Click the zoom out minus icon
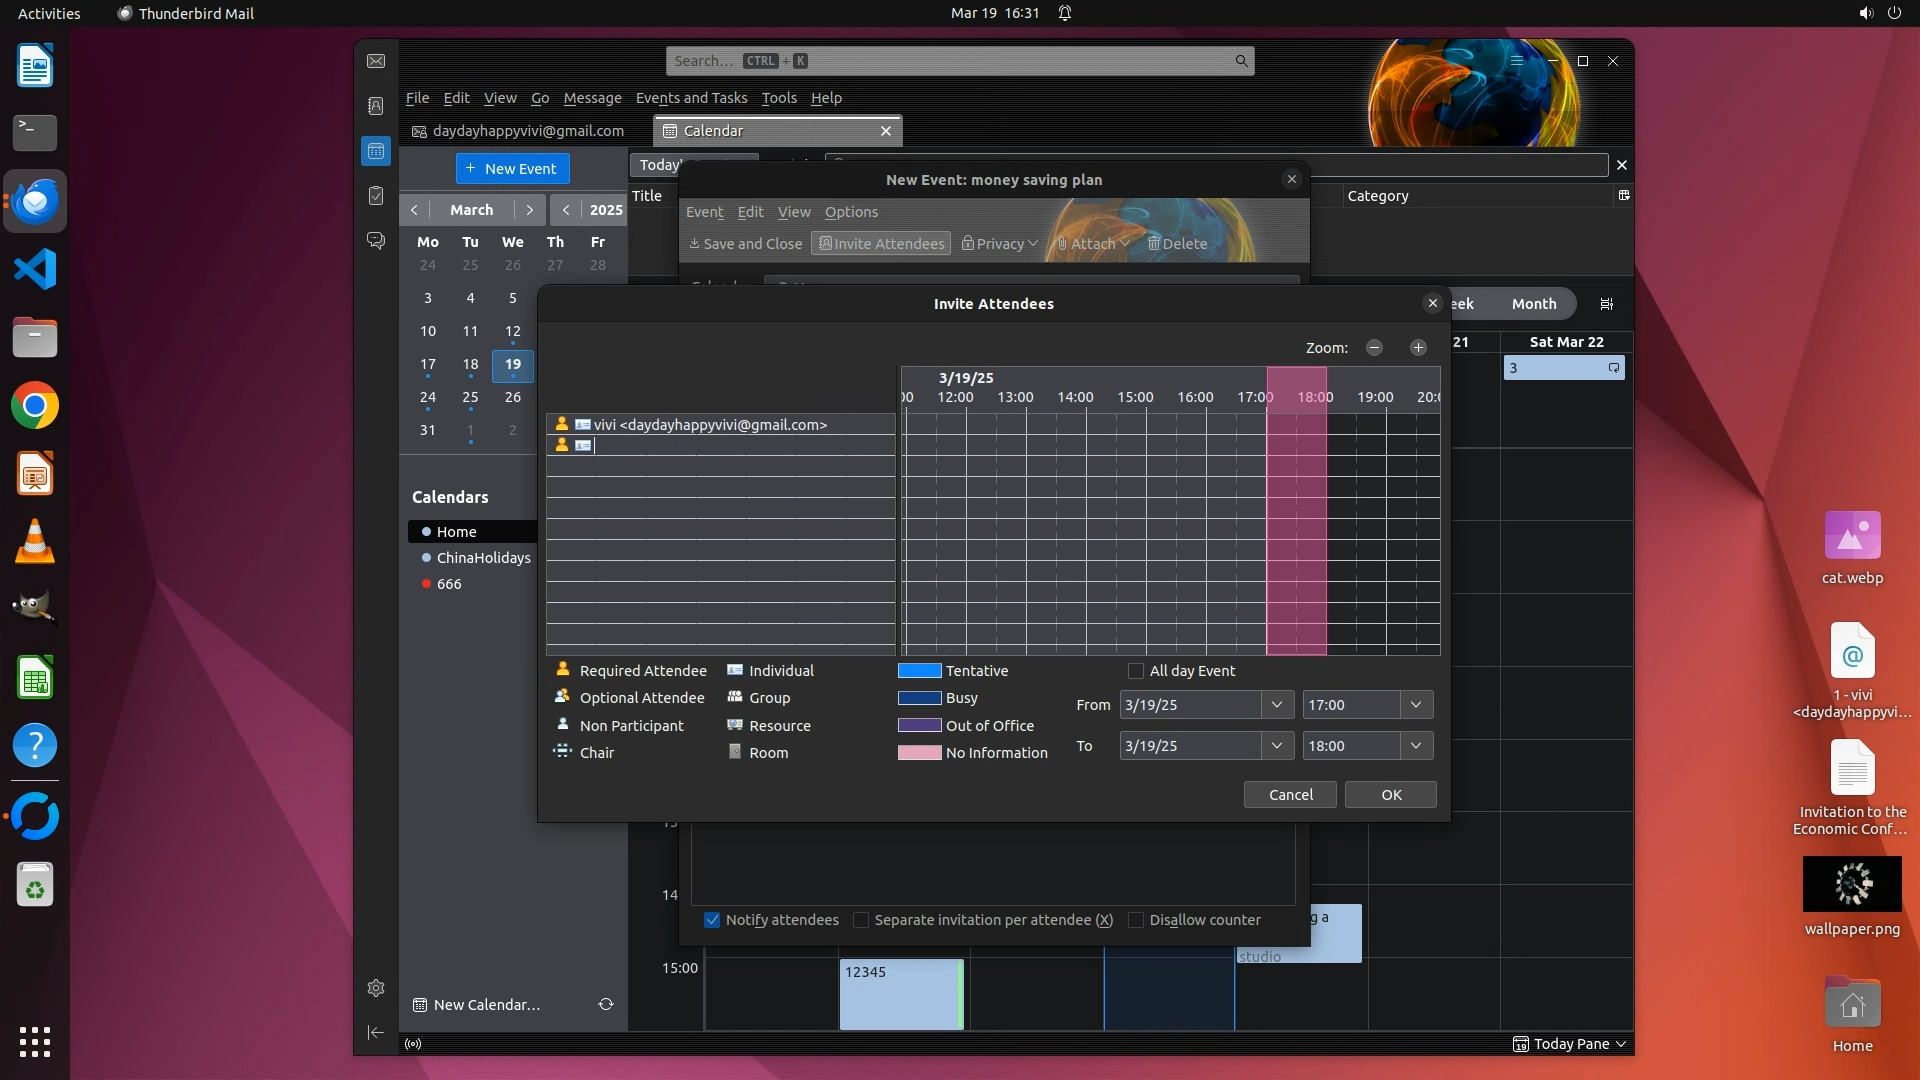The height and width of the screenshot is (1080, 1920). coord(1374,347)
